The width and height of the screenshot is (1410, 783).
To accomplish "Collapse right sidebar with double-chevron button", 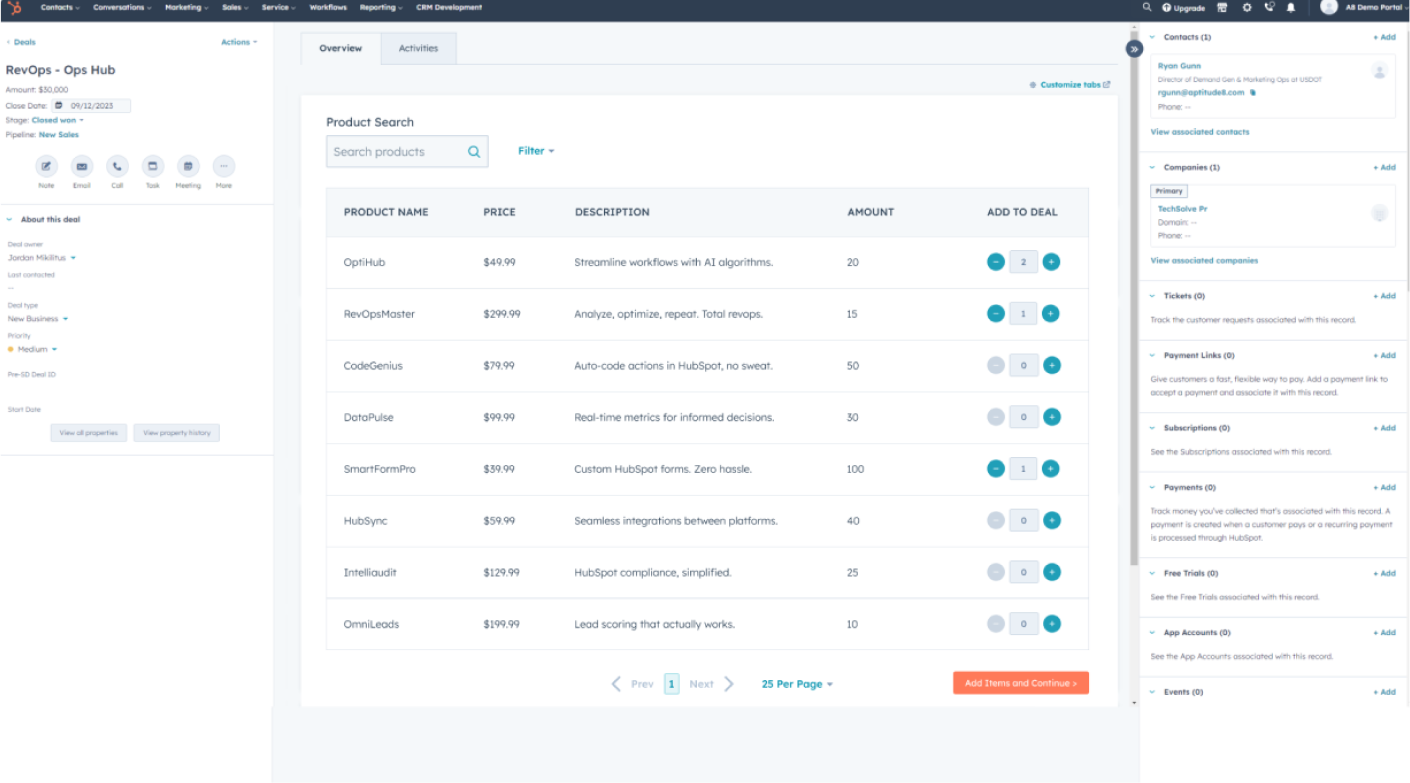I will click(x=1134, y=48).
